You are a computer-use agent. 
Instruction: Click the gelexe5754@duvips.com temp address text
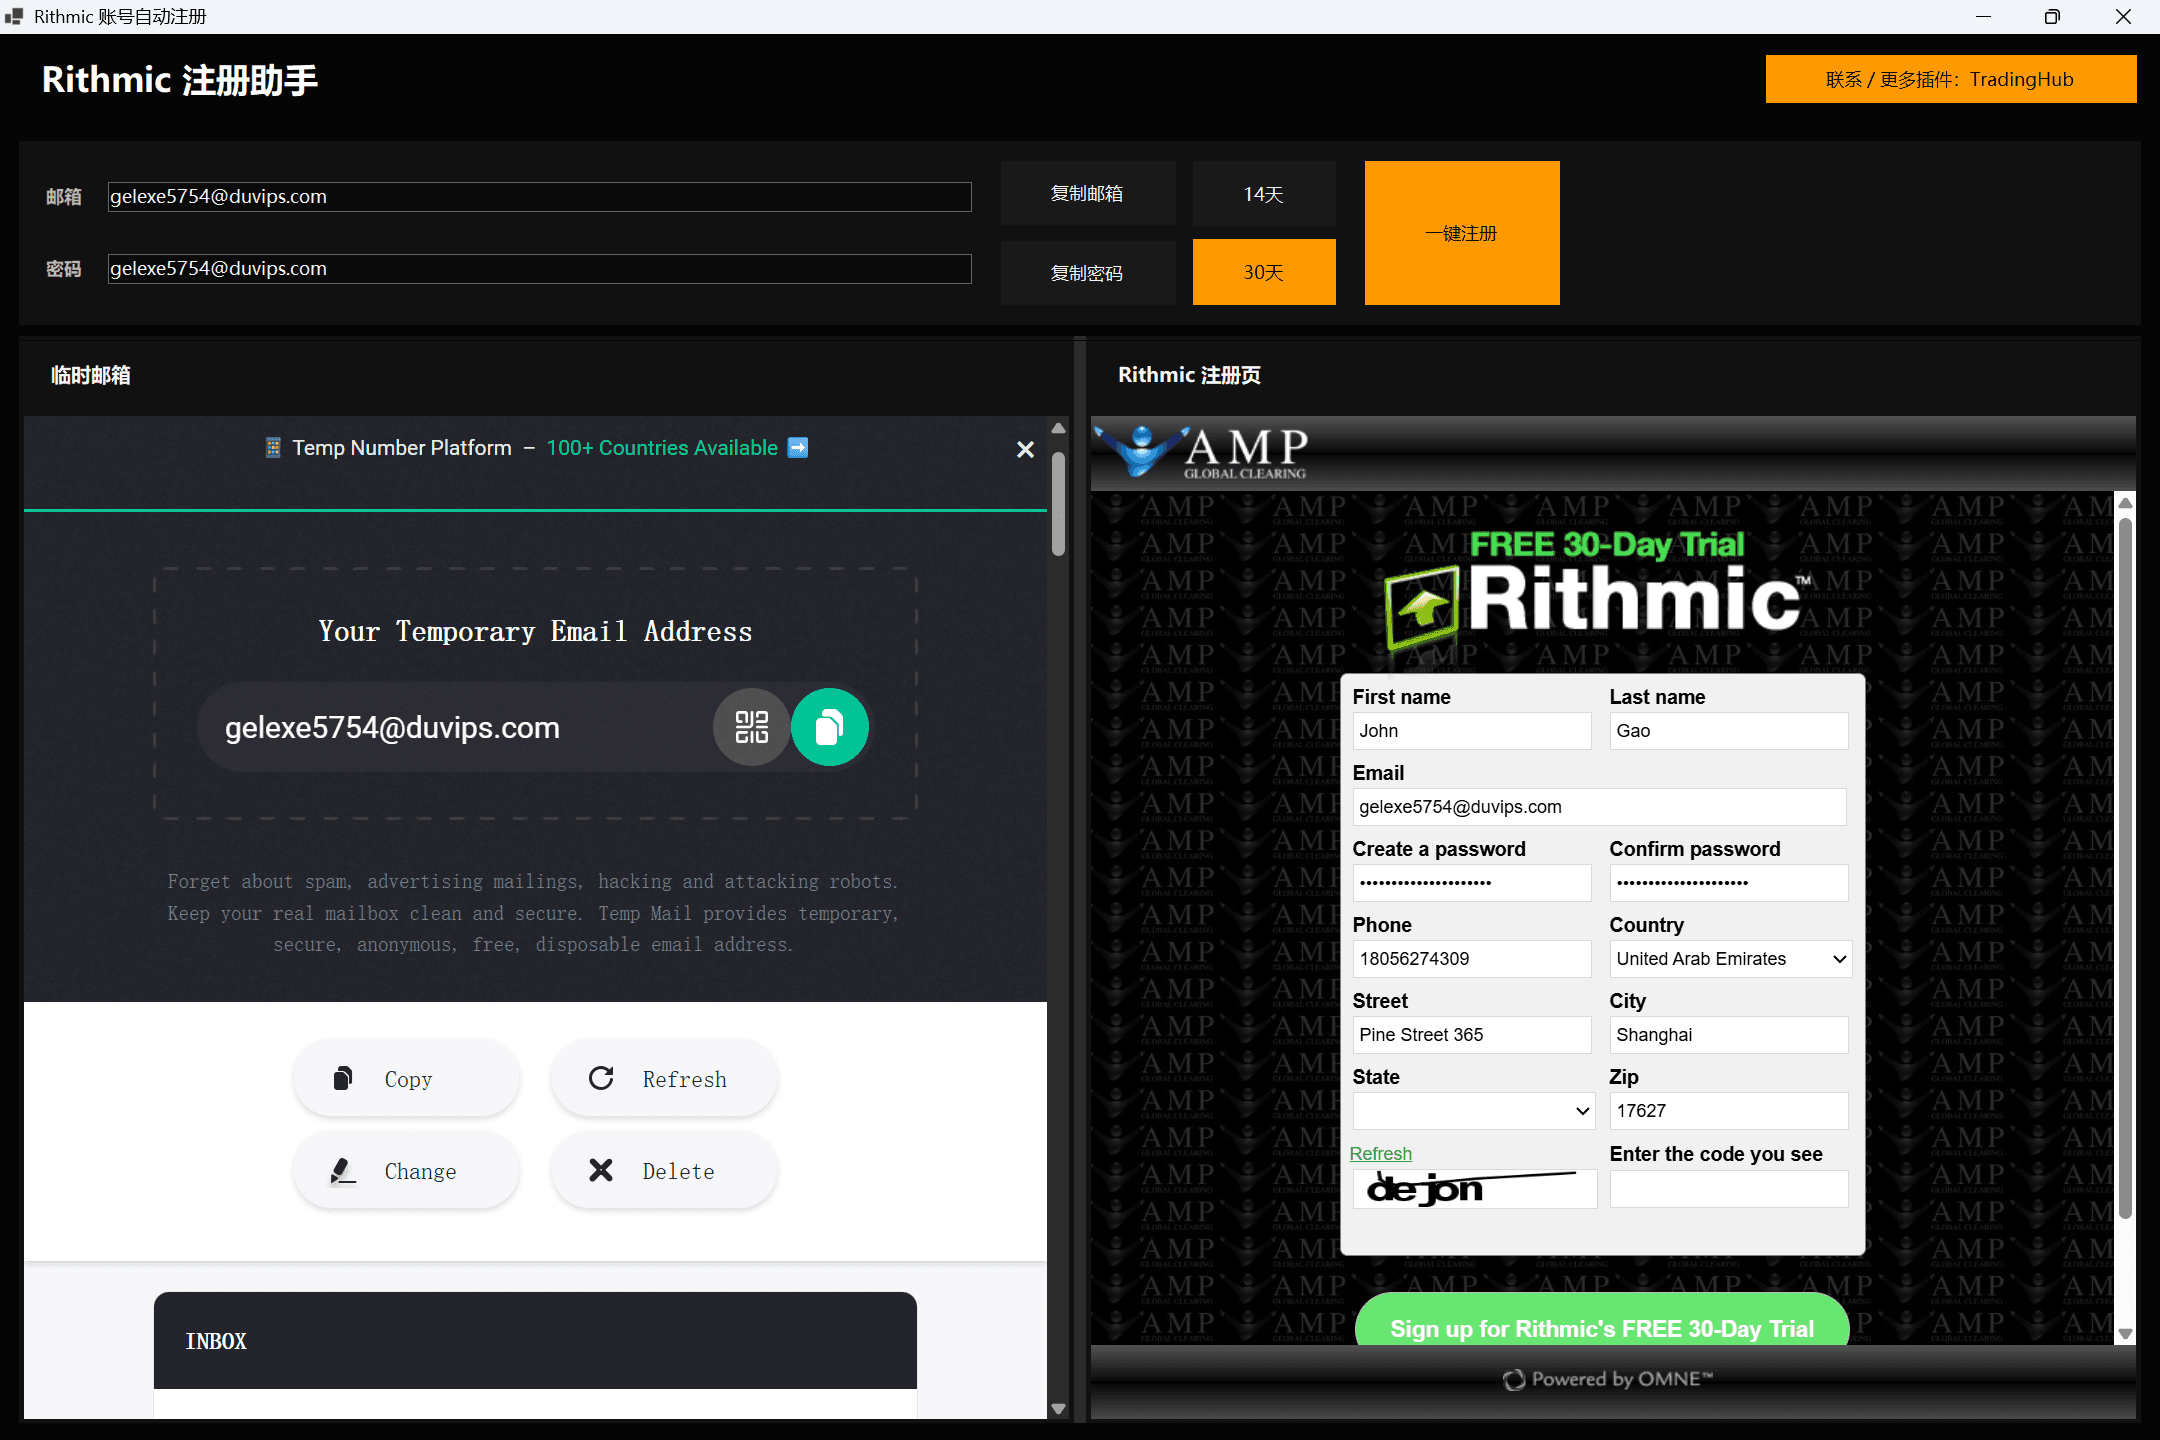(392, 727)
